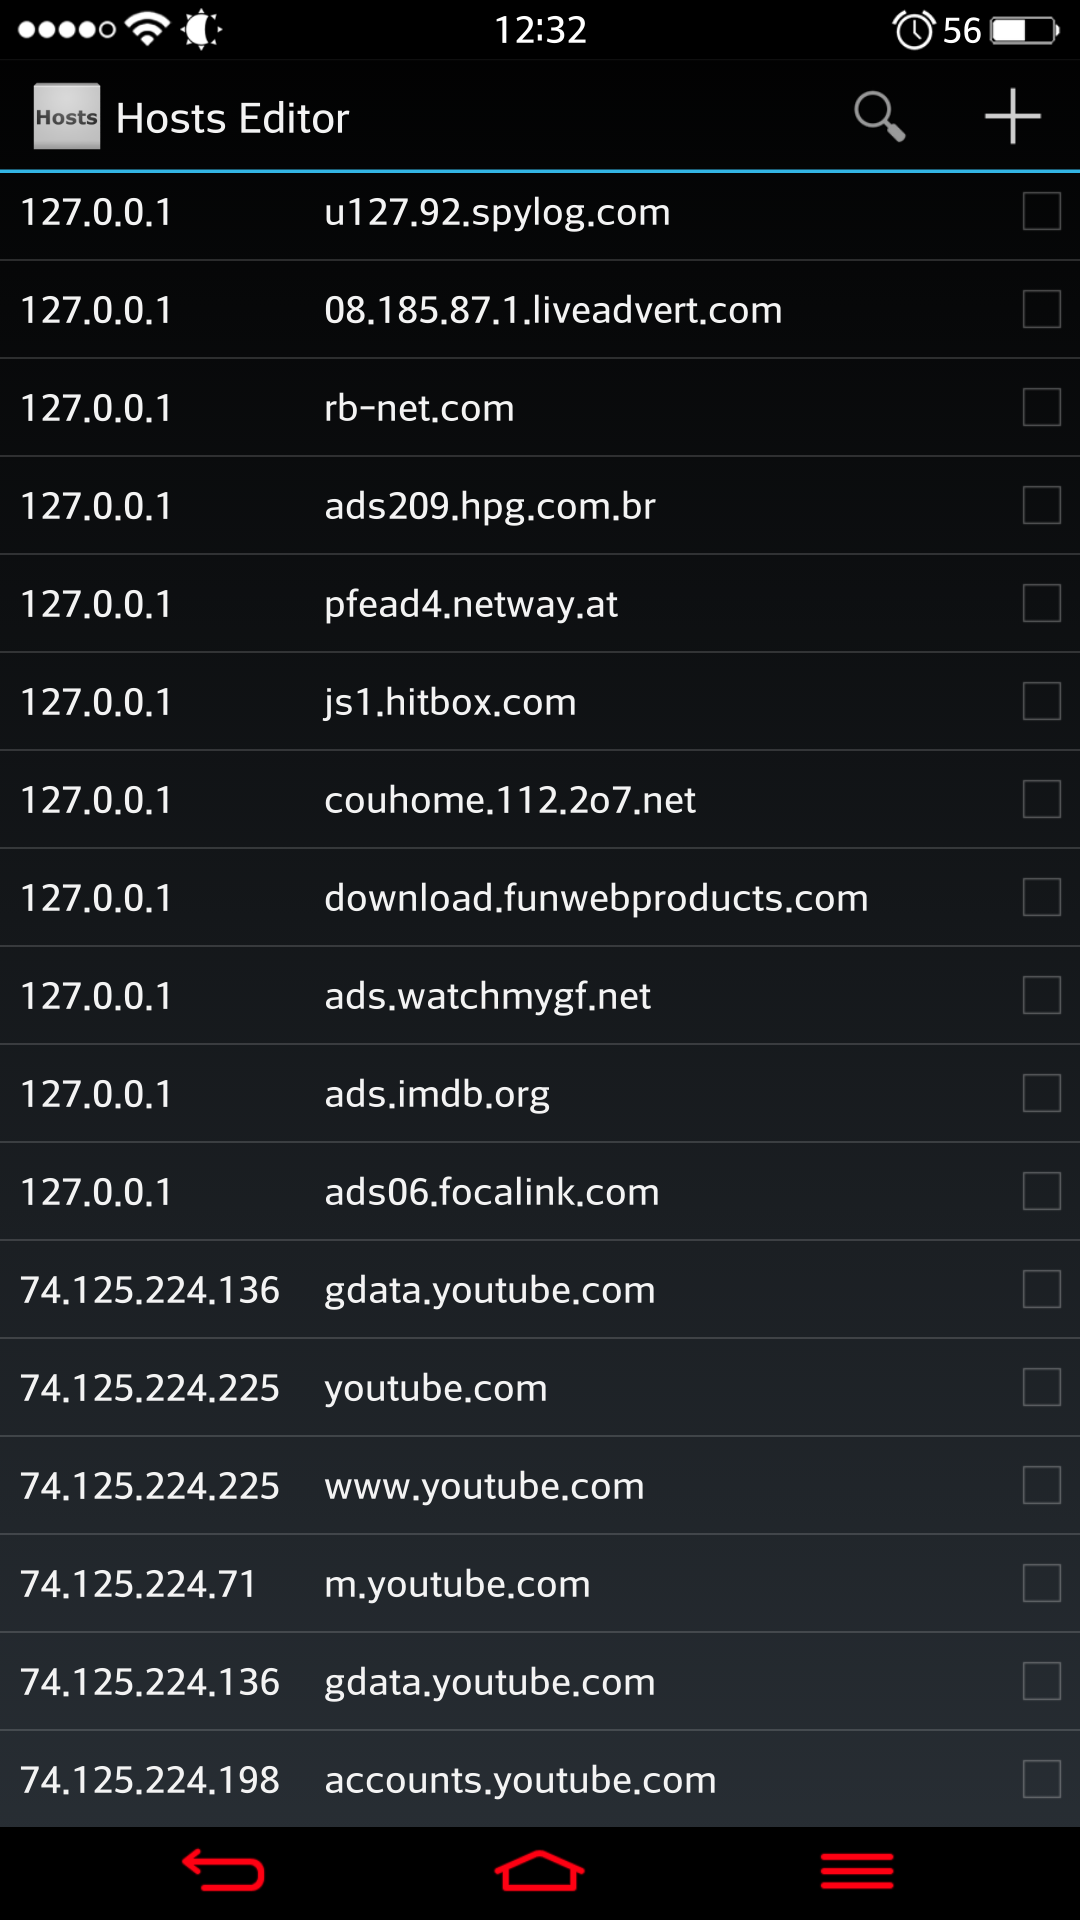Select the www.youtube.com entry row

[540, 1486]
